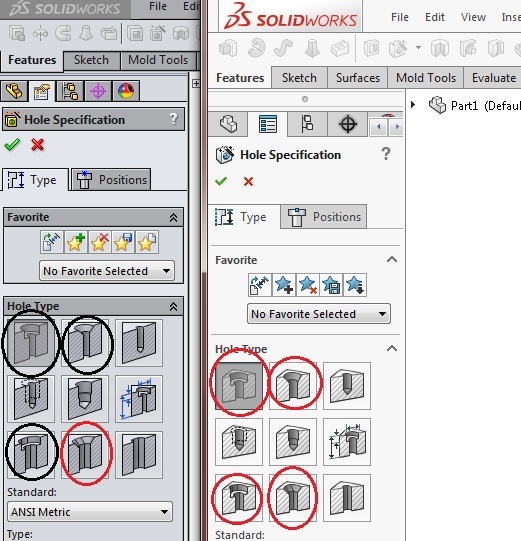
Task: Click Apply Defaults/No Favorites icon in left window
Action: pos(51,242)
